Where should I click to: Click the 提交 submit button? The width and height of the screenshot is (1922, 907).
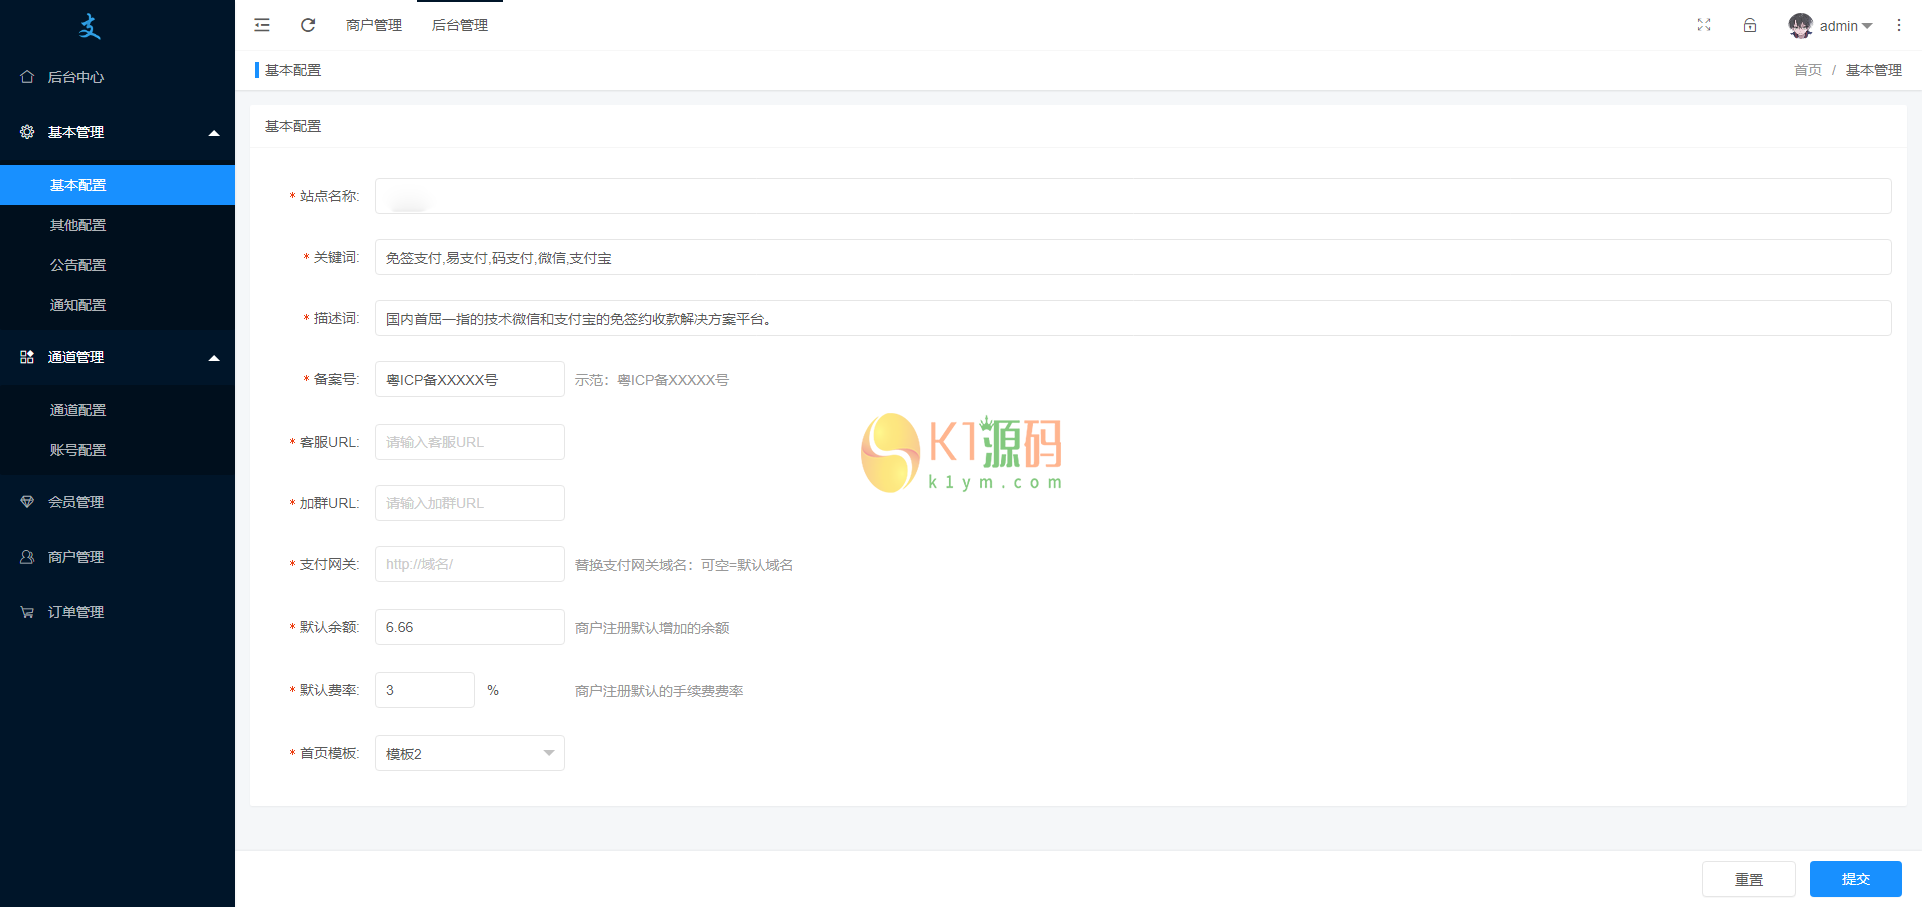click(x=1856, y=879)
